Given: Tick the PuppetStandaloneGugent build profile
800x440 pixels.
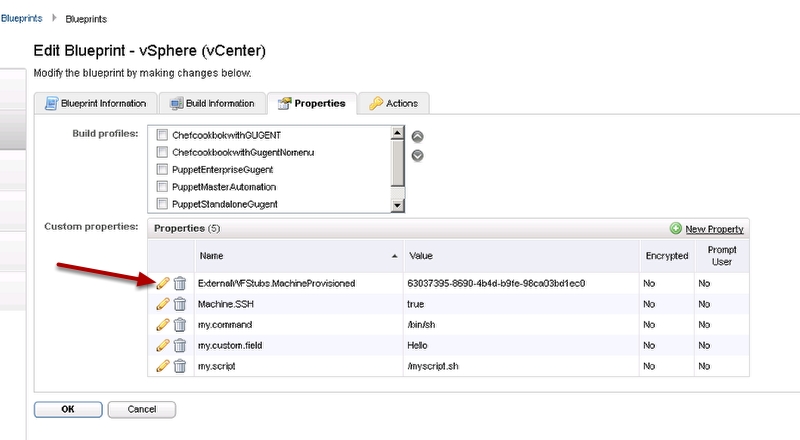Looking at the screenshot, I should [161, 204].
